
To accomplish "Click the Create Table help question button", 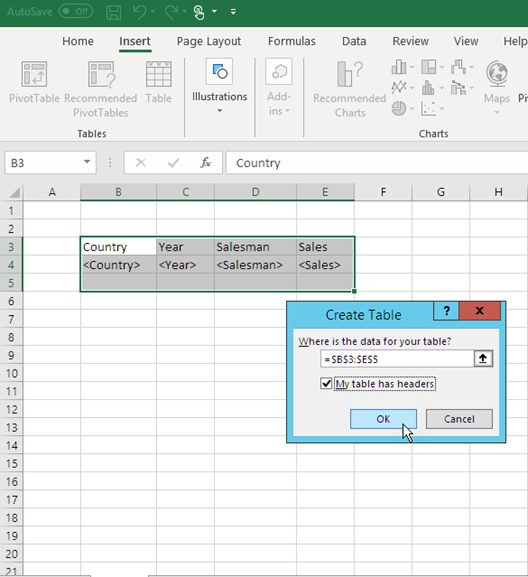I will (446, 311).
